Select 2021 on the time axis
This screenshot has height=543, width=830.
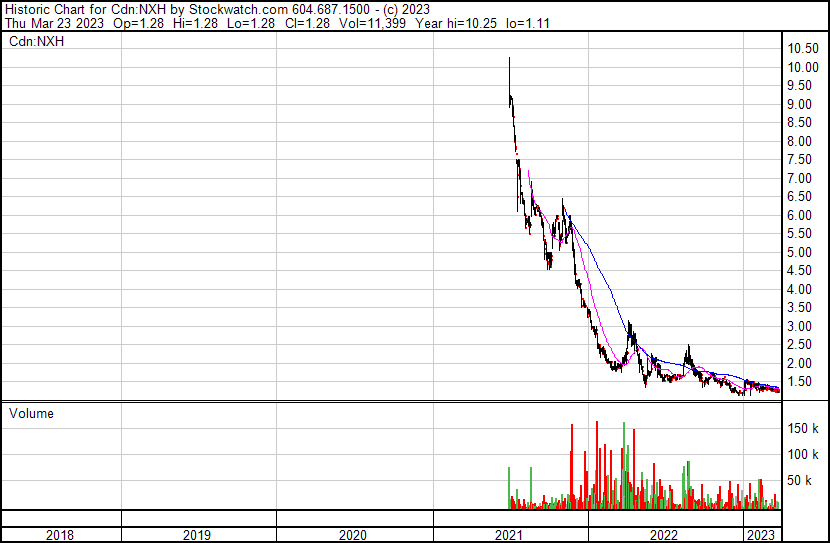coord(509,535)
